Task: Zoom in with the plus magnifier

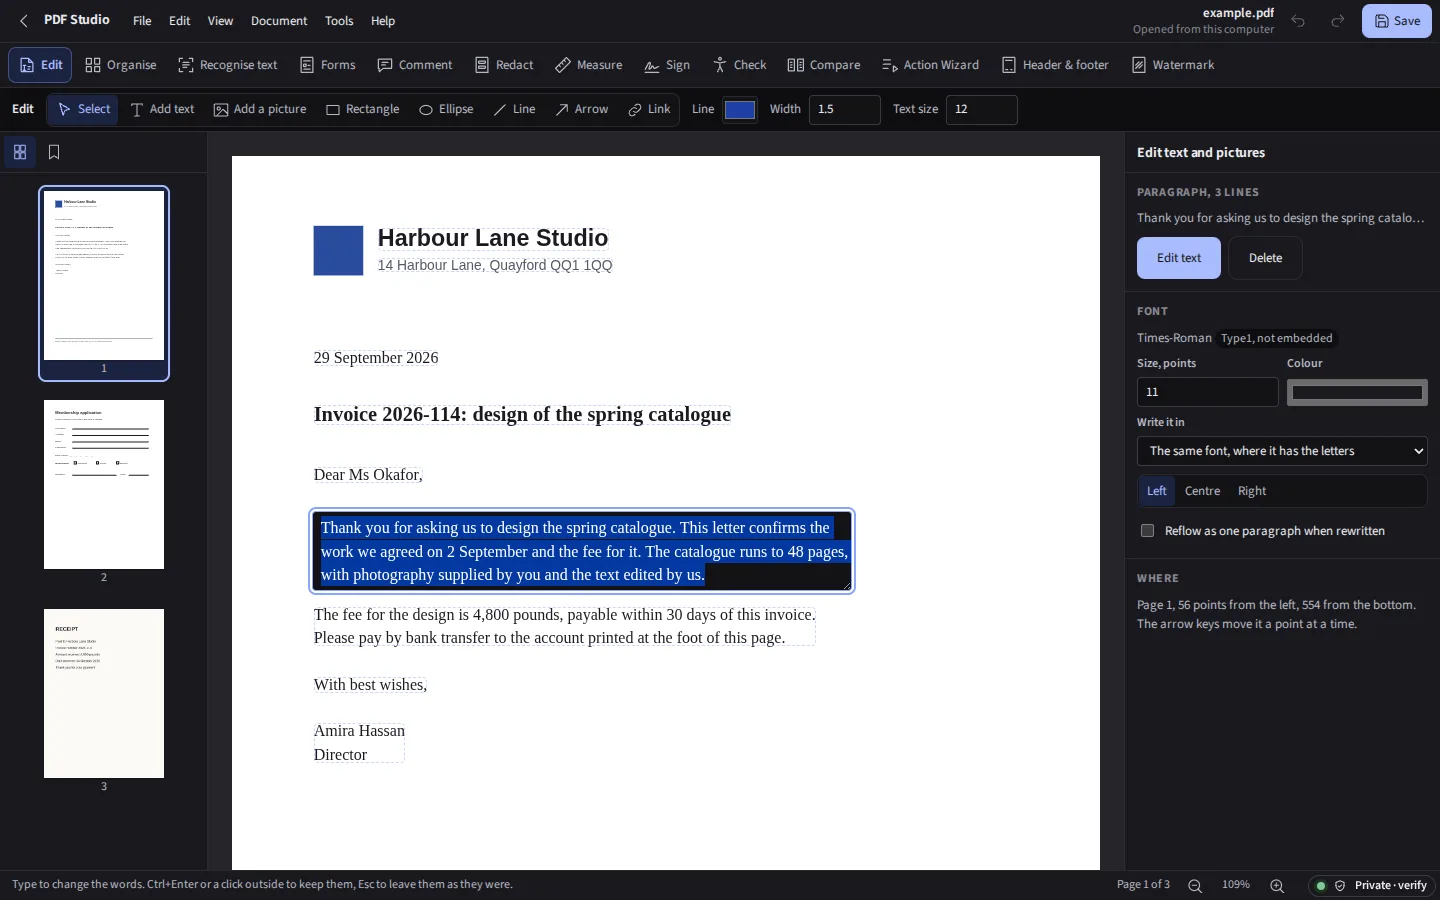Action: pos(1277,885)
